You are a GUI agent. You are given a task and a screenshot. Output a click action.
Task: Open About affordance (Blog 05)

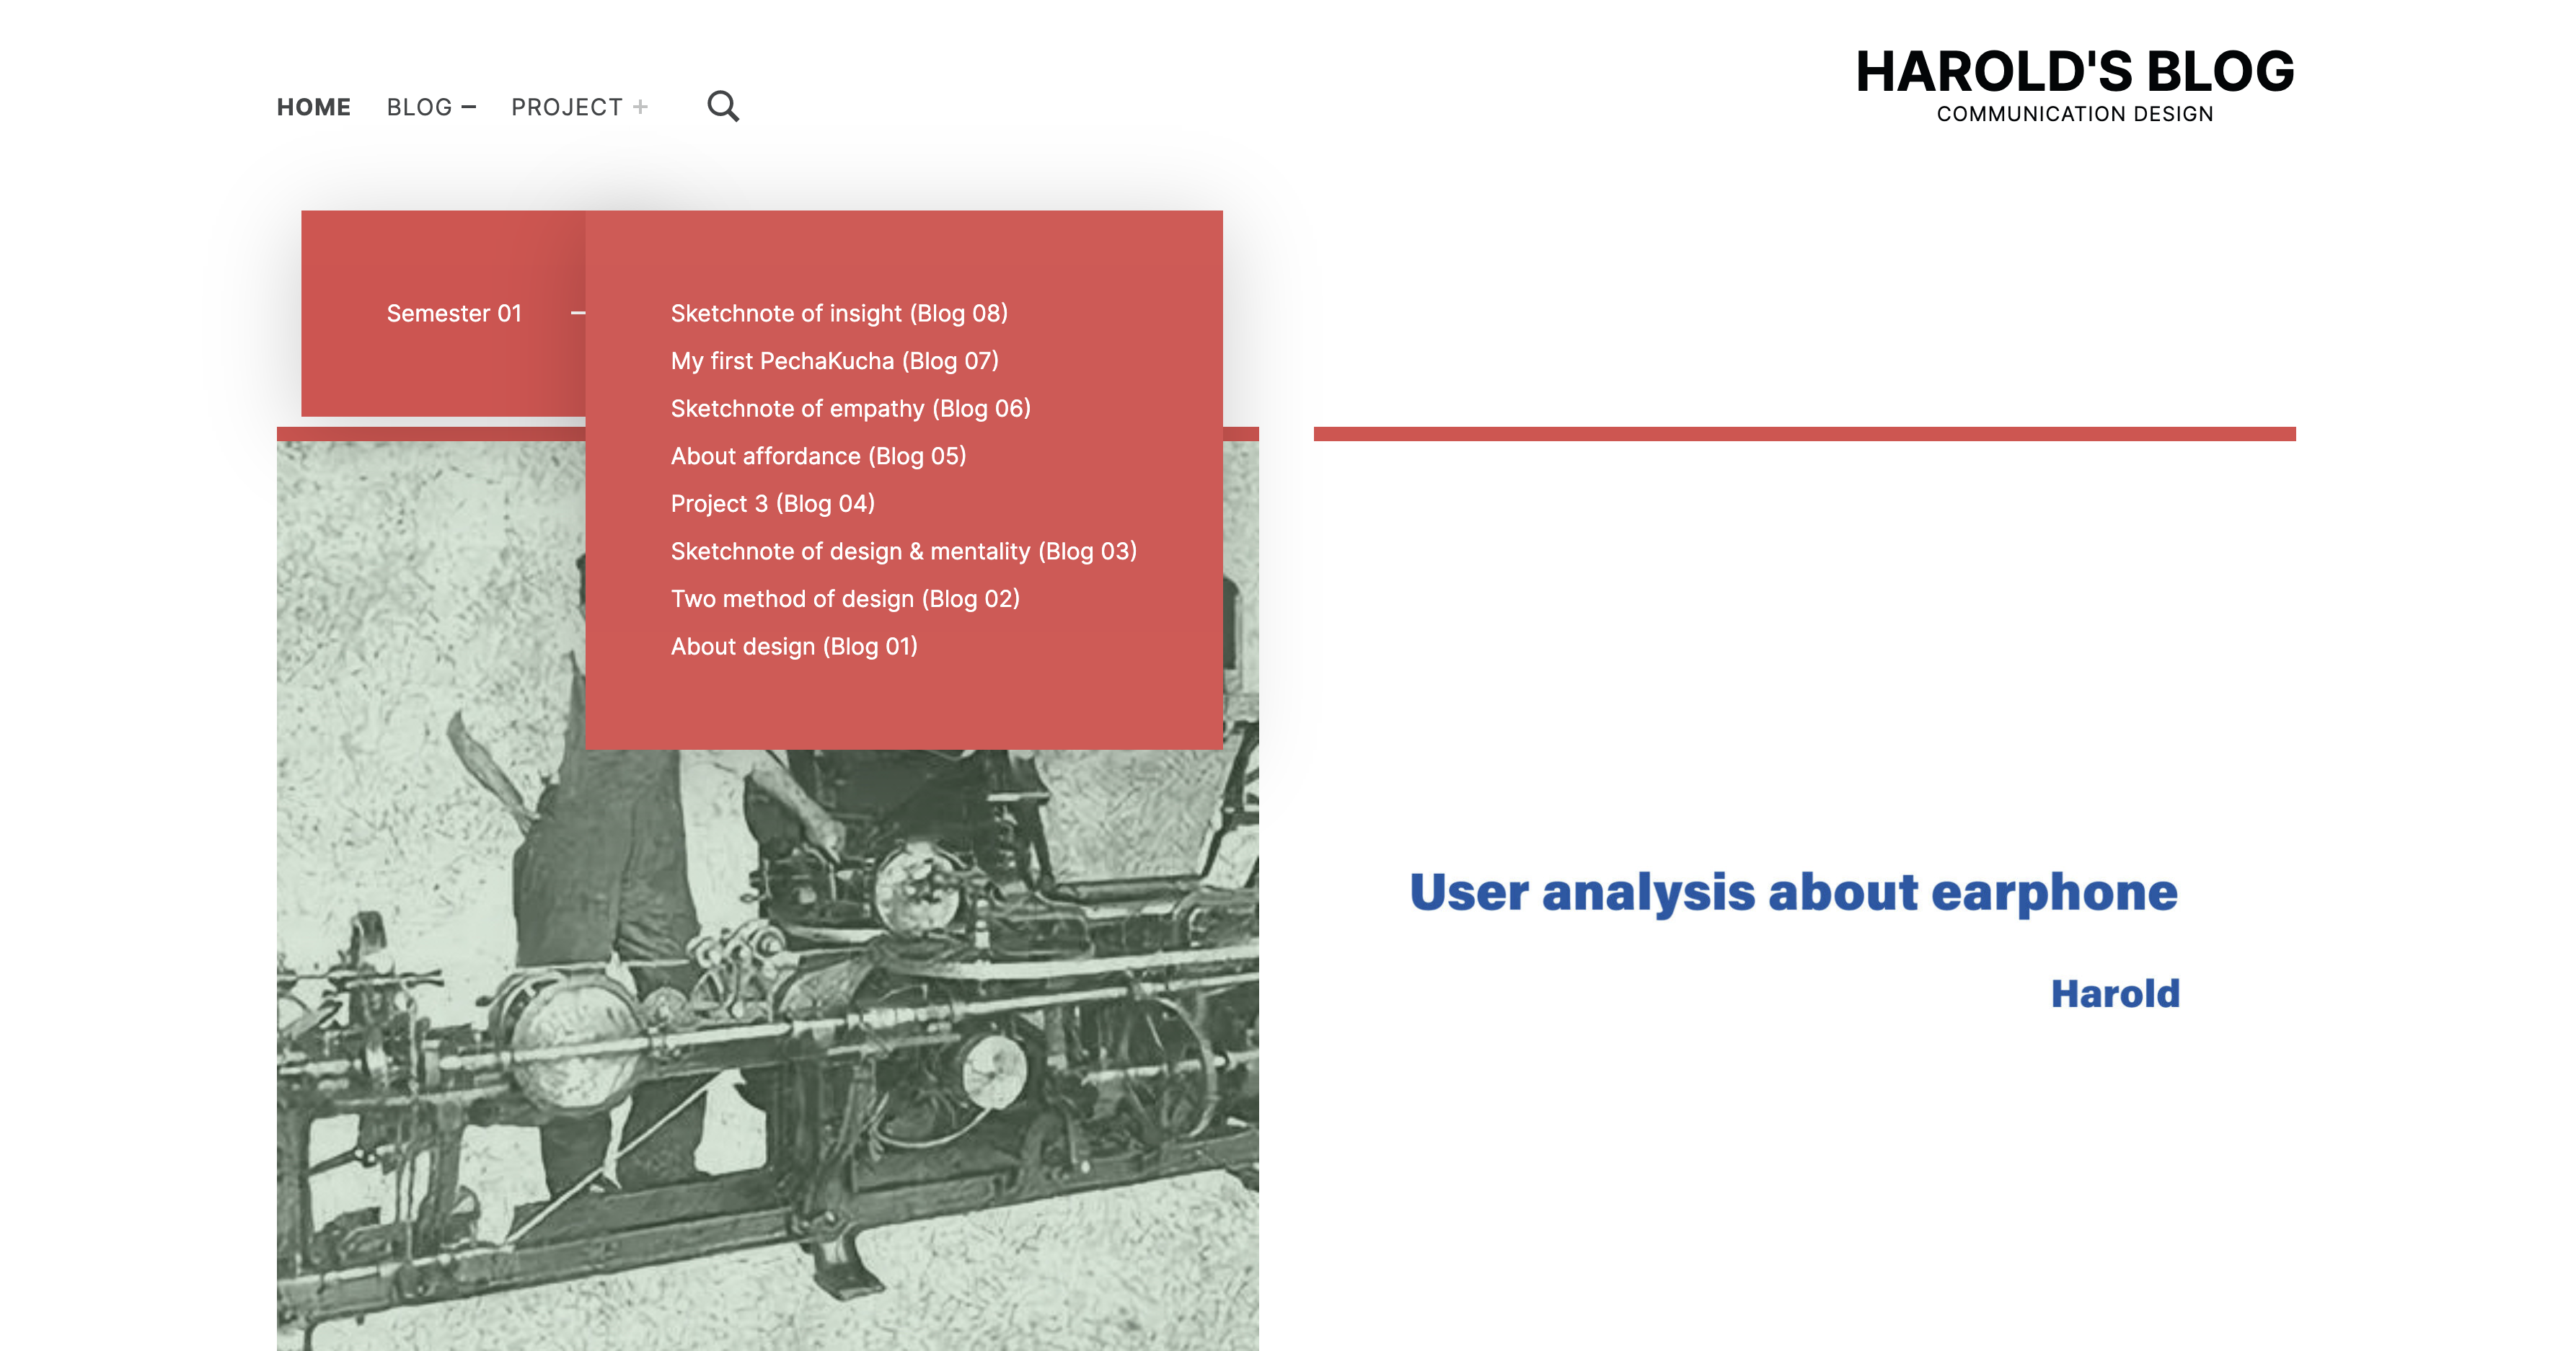click(x=819, y=456)
